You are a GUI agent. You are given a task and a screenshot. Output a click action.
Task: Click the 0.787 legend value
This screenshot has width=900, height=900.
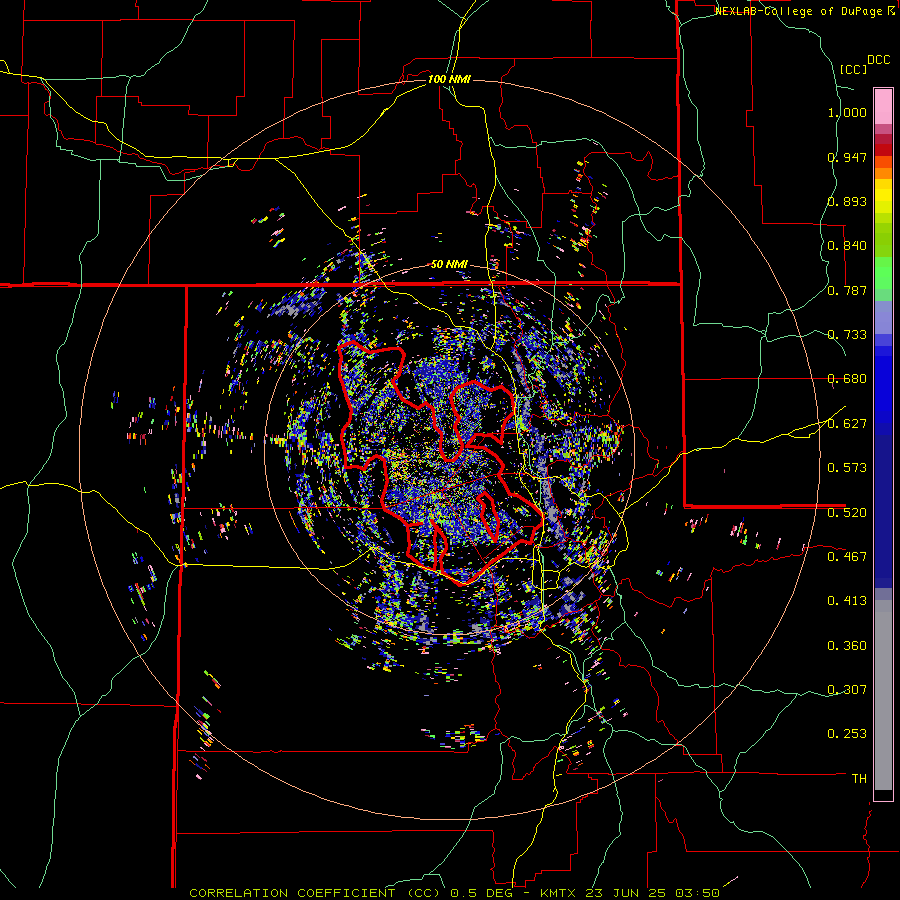click(x=847, y=290)
